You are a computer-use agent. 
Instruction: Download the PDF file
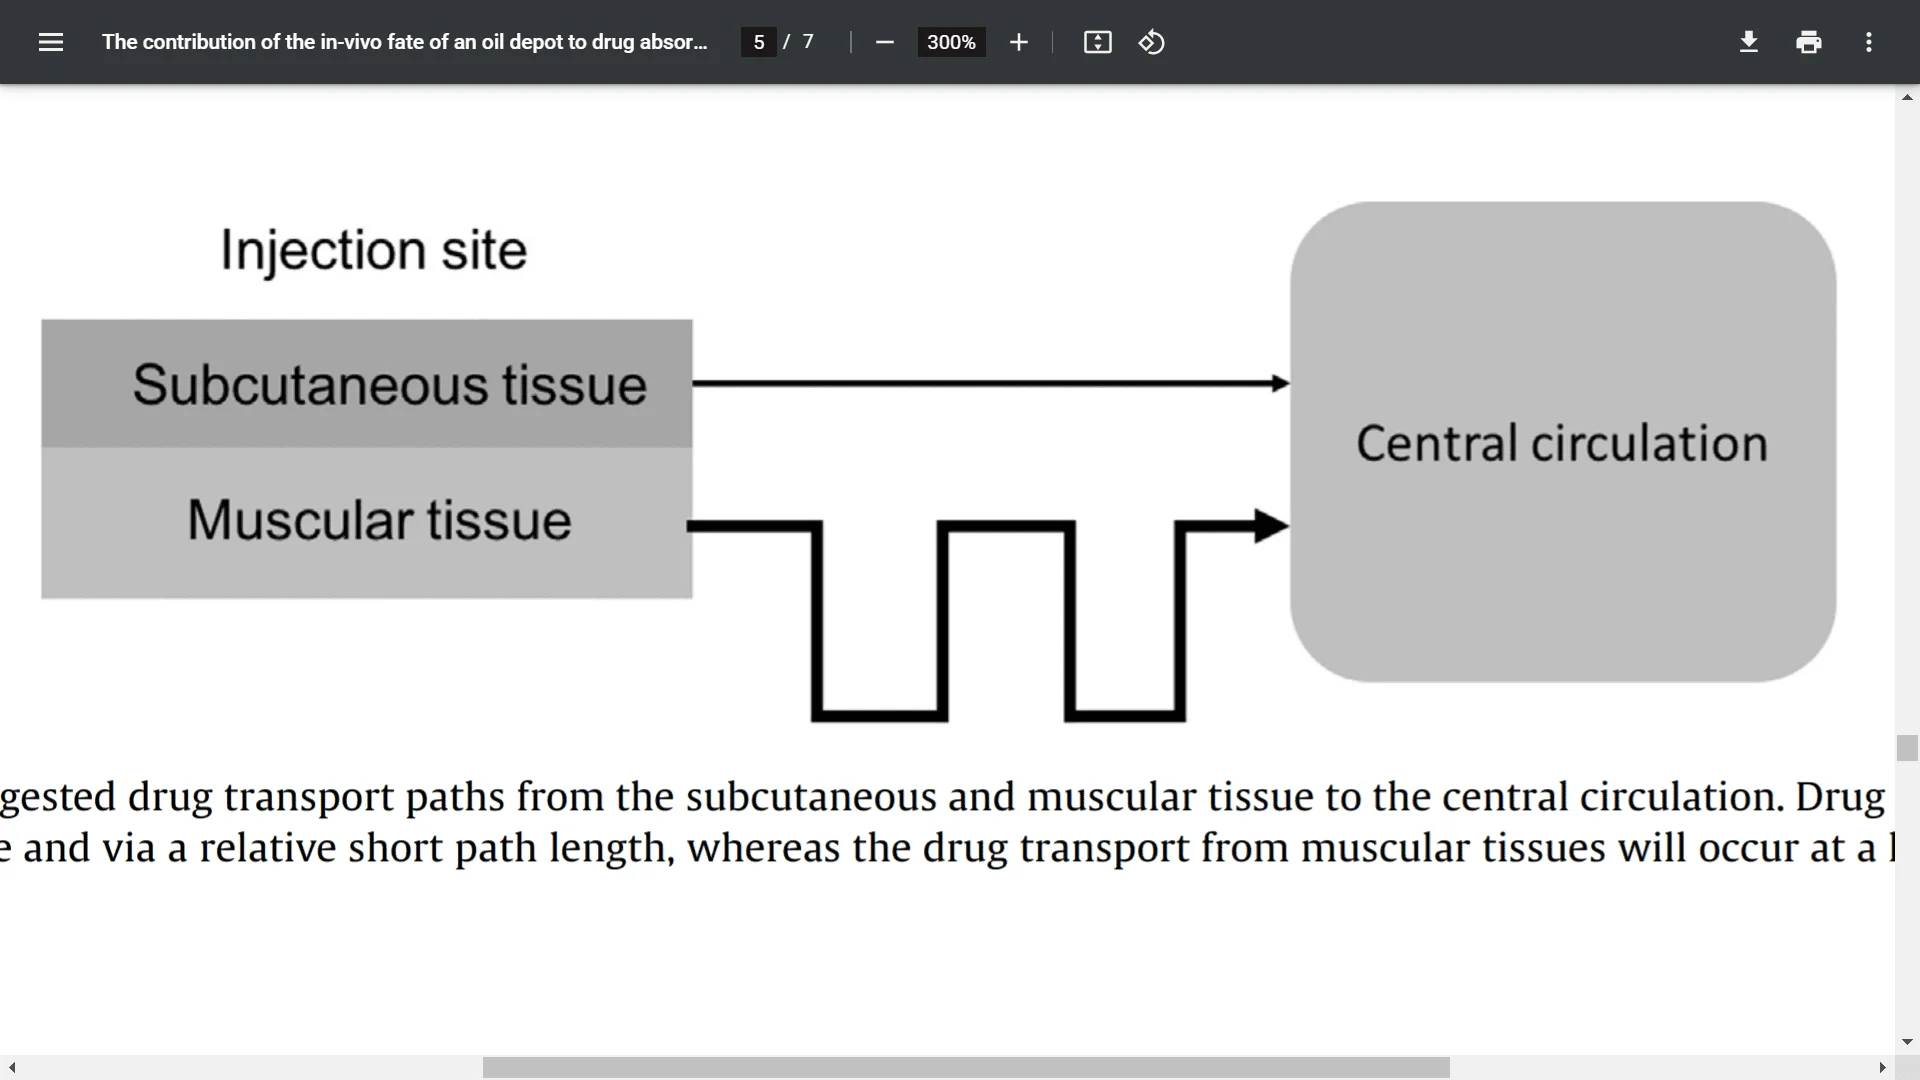click(x=1749, y=42)
